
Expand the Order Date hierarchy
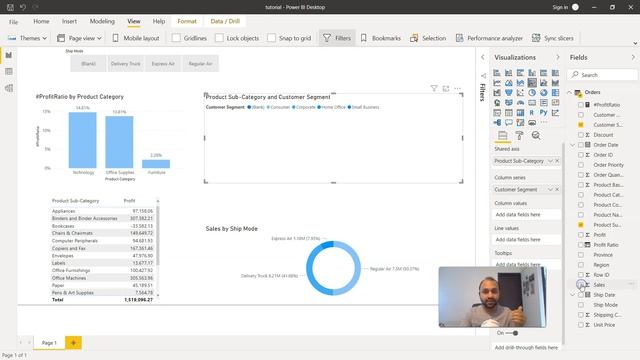click(x=572, y=145)
